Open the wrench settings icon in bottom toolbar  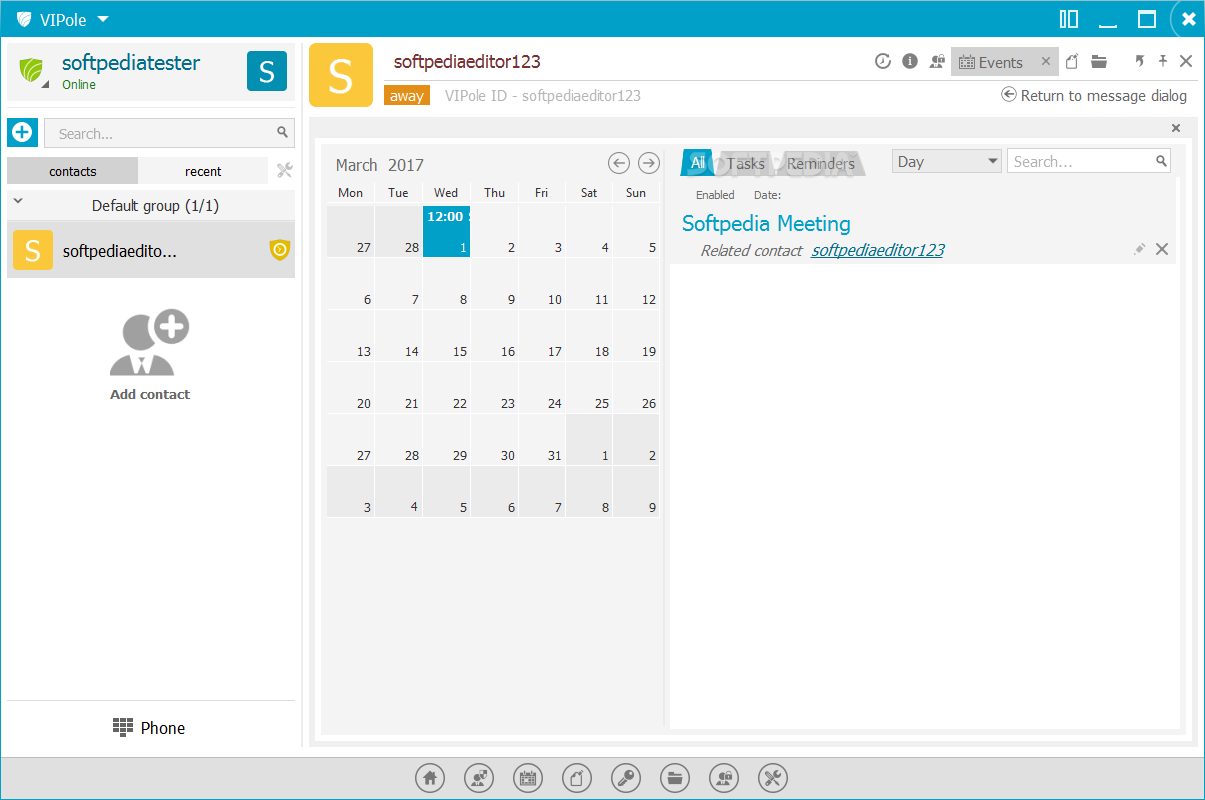coord(773,778)
